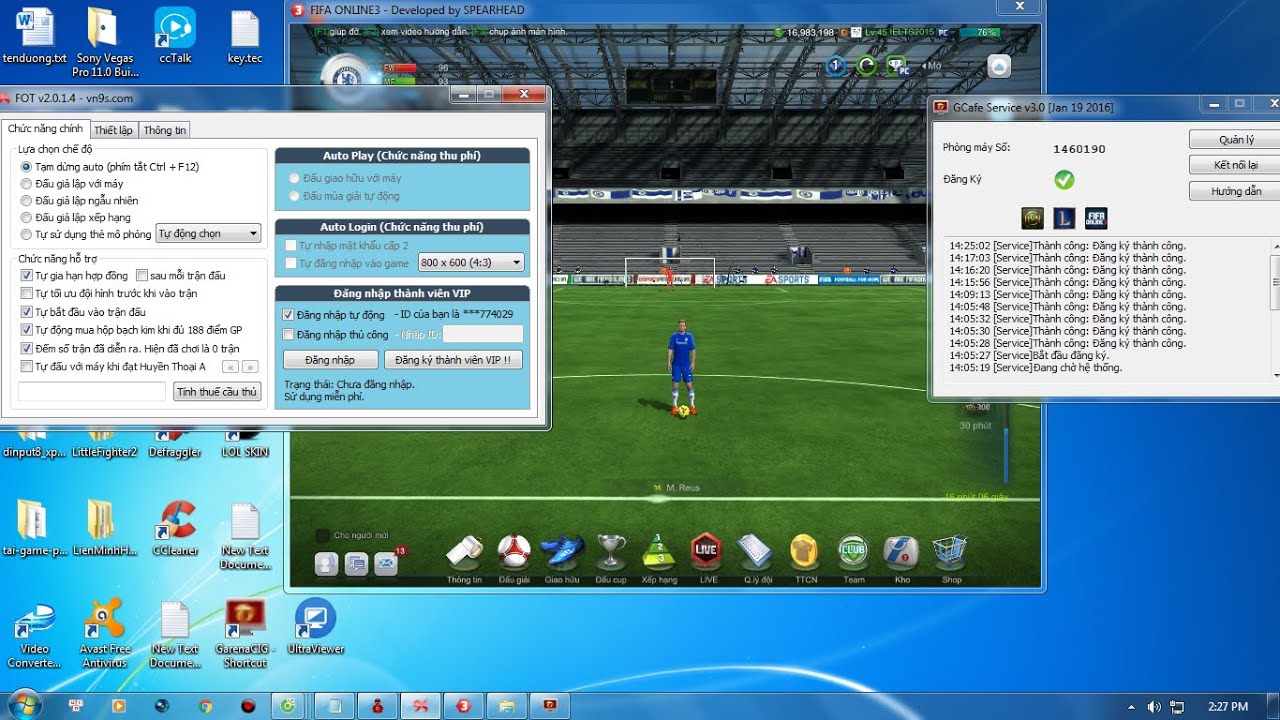Open the TTCN shirt icon
Image resolution: width=1280 pixels, height=720 pixels.
click(x=804, y=552)
